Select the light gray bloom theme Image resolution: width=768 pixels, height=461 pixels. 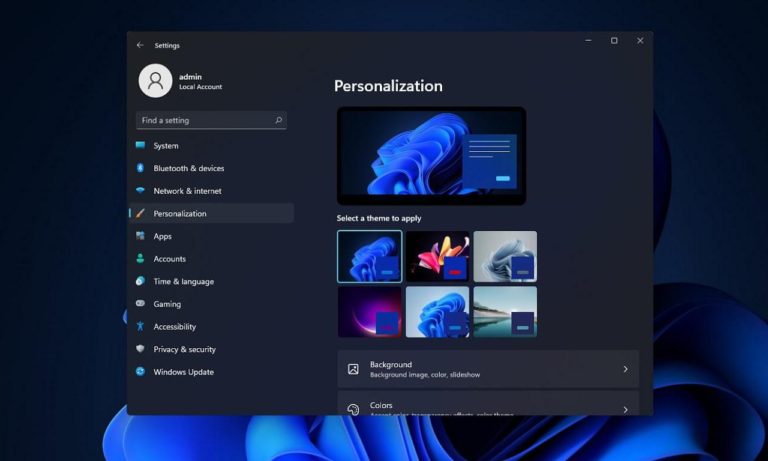coord(505,256)
